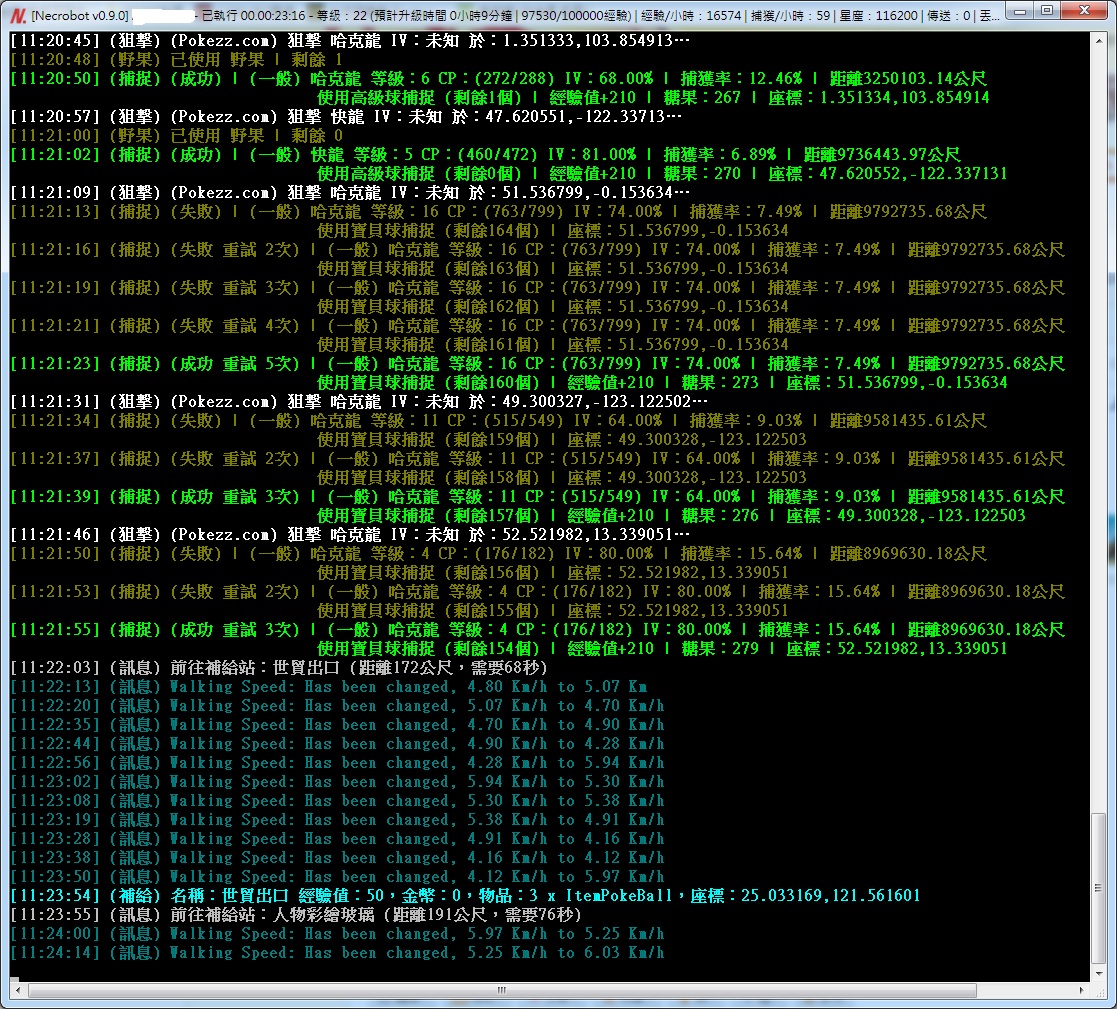Click the vertical scrollbar down arrow
1117x1009 pixels.
[x=1099, y=973]
